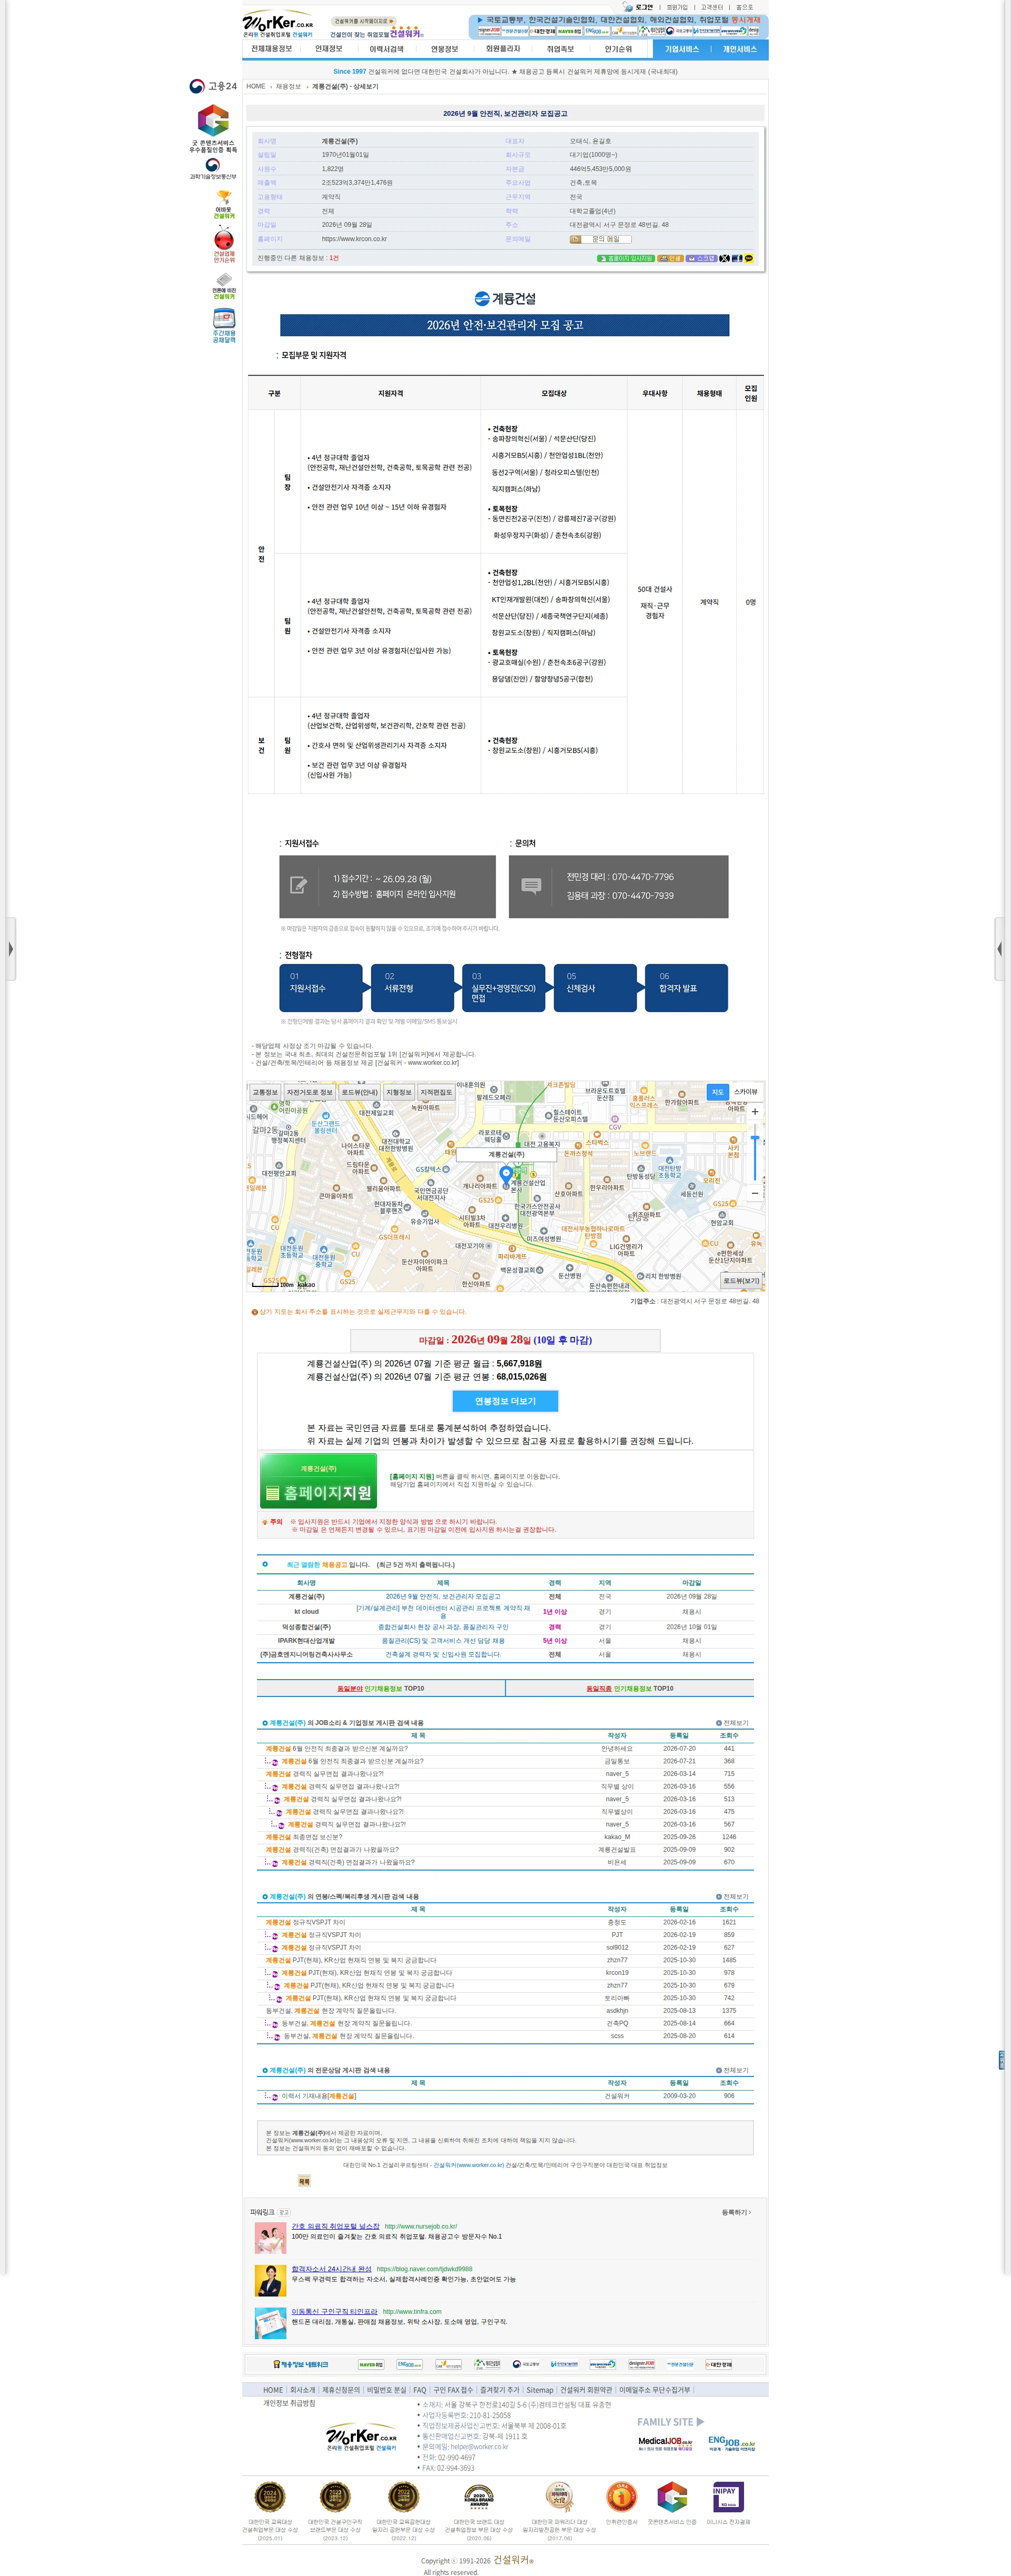Share the posting on X (Twitter)

pyautogui.click(x=724, y=258)
